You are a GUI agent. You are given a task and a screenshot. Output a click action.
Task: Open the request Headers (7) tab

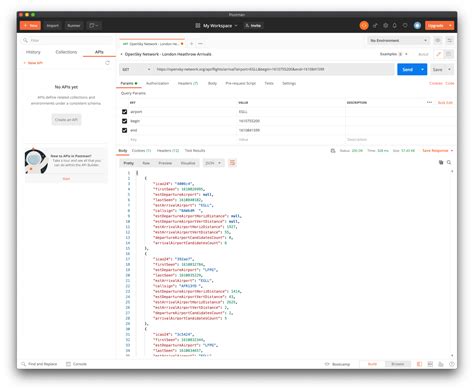[188, 83]
